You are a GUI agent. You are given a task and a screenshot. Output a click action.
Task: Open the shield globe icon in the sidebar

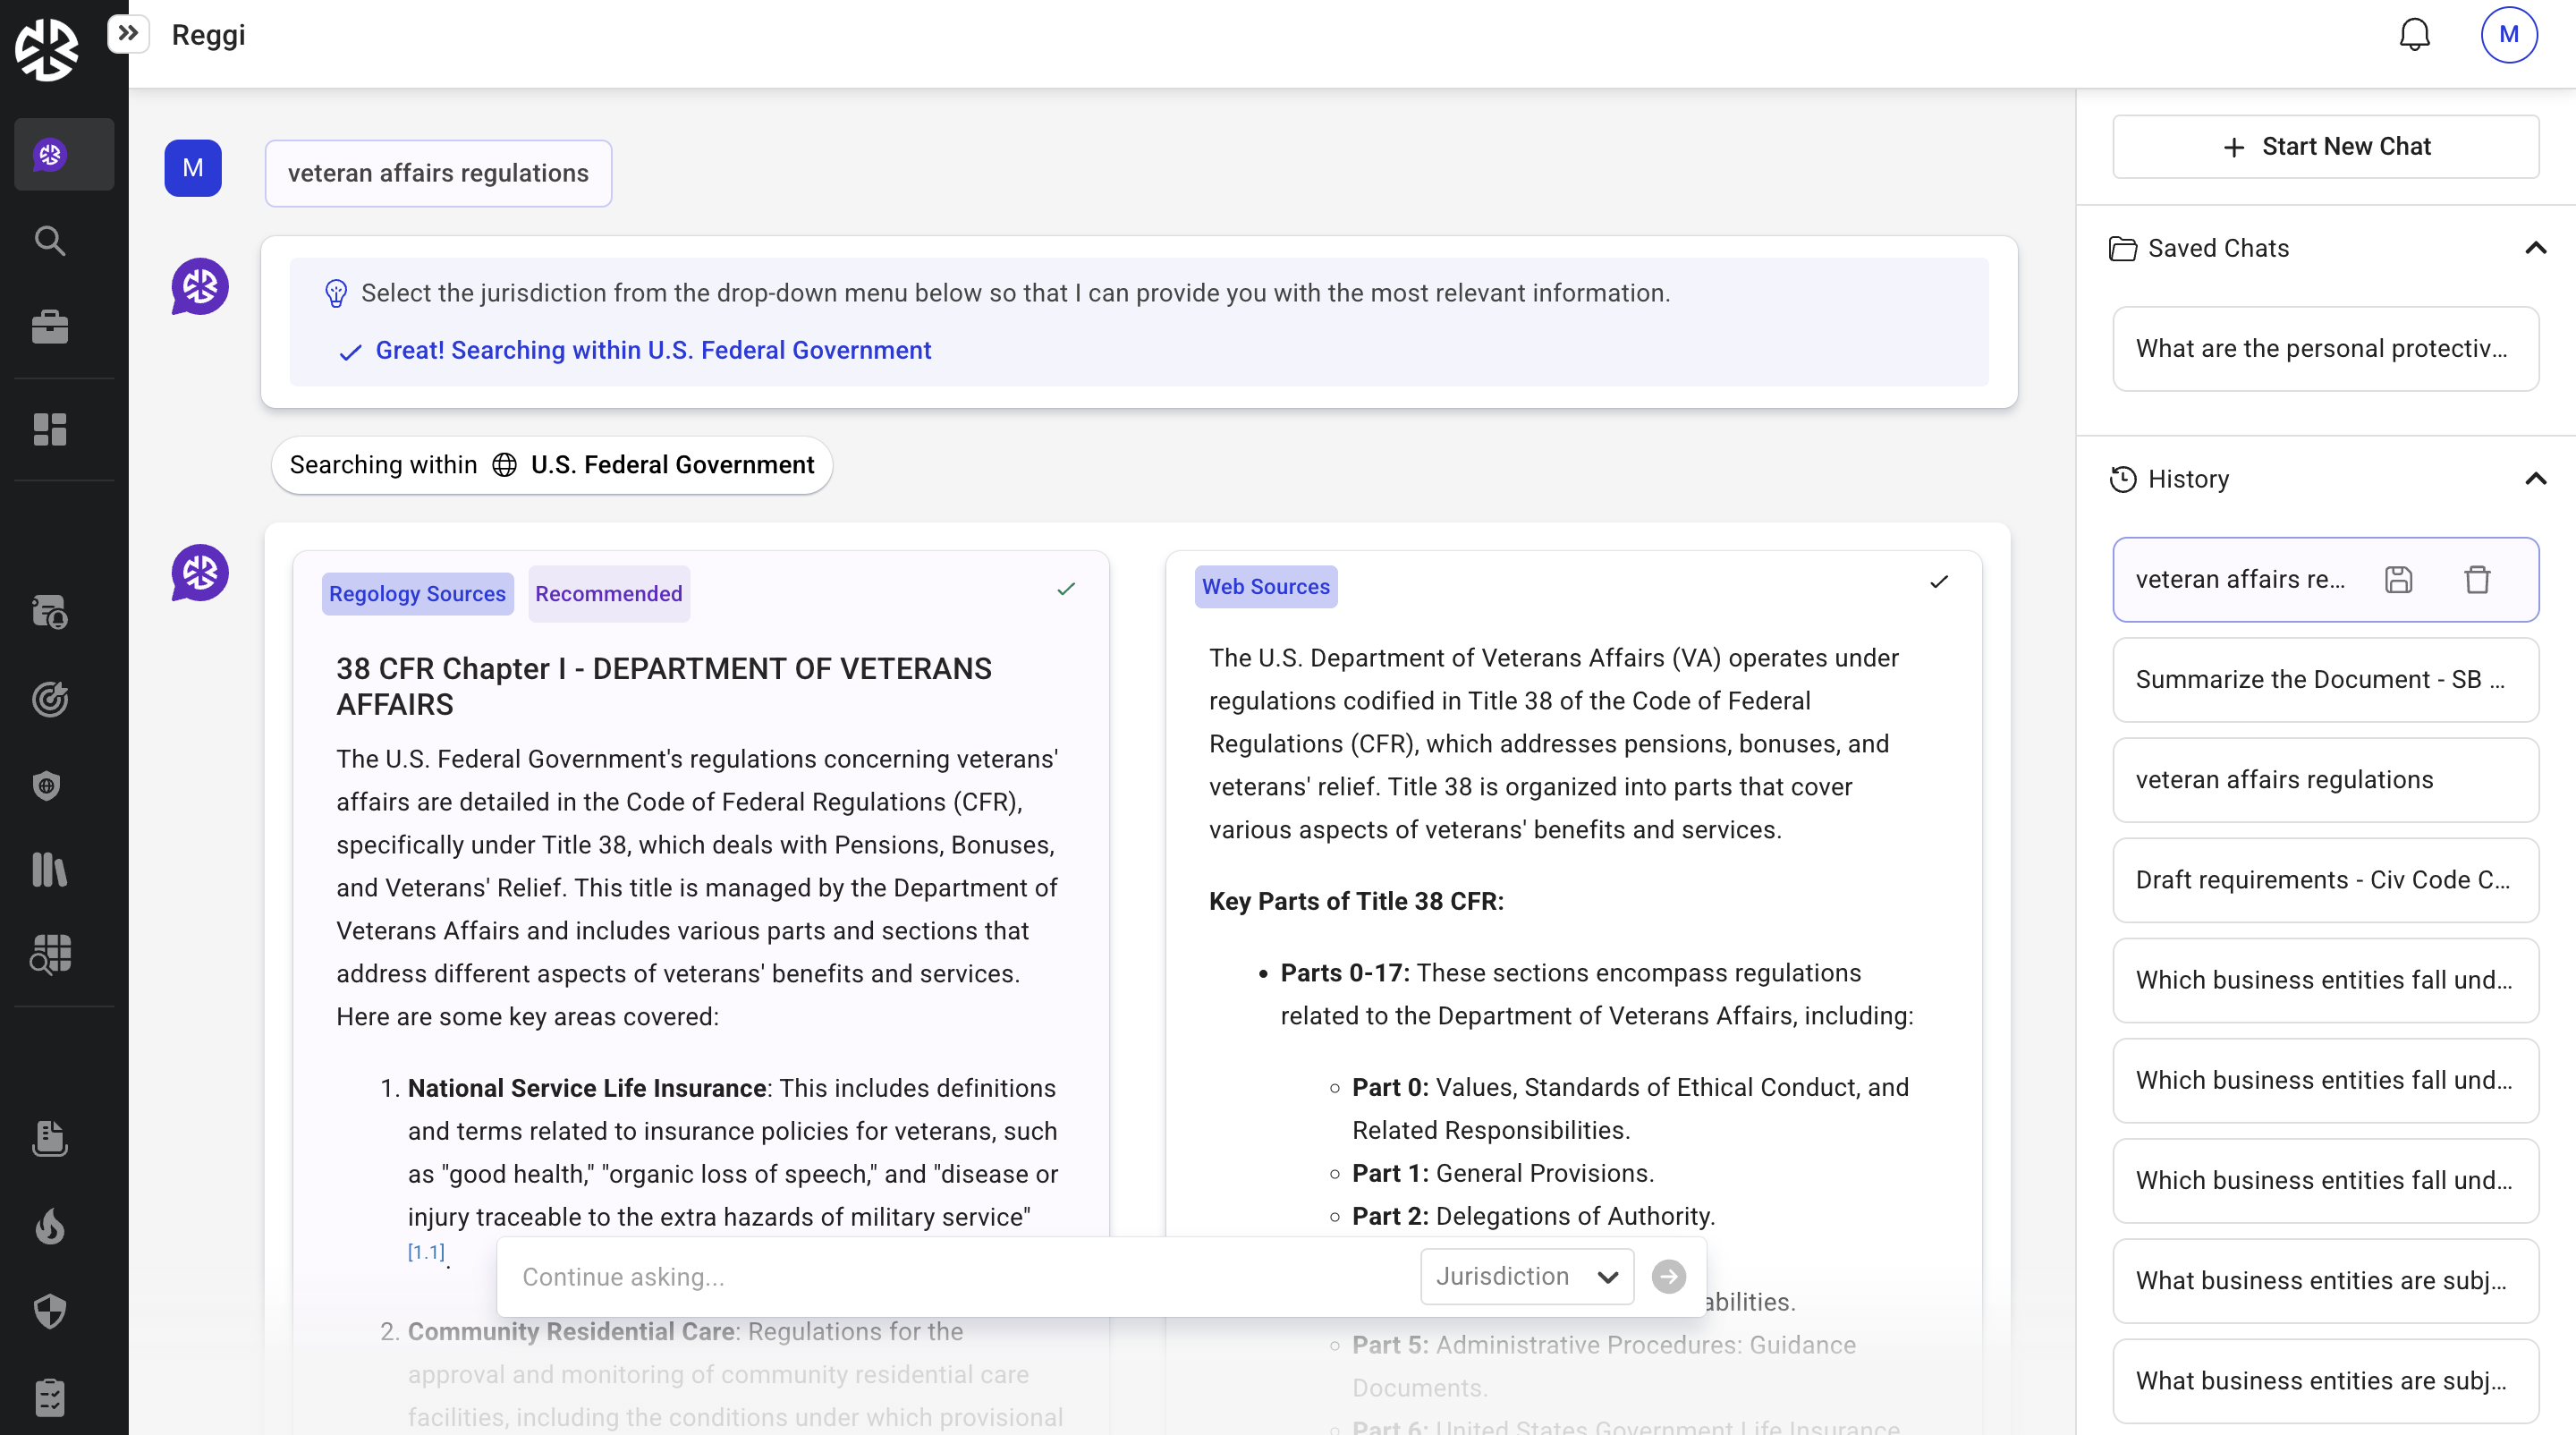(x=47, y=786)
